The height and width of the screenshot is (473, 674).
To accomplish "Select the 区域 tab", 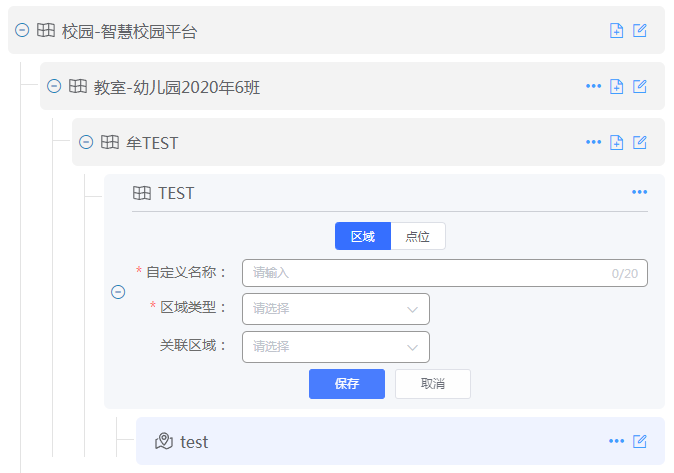I will click(x=362, y=237).
